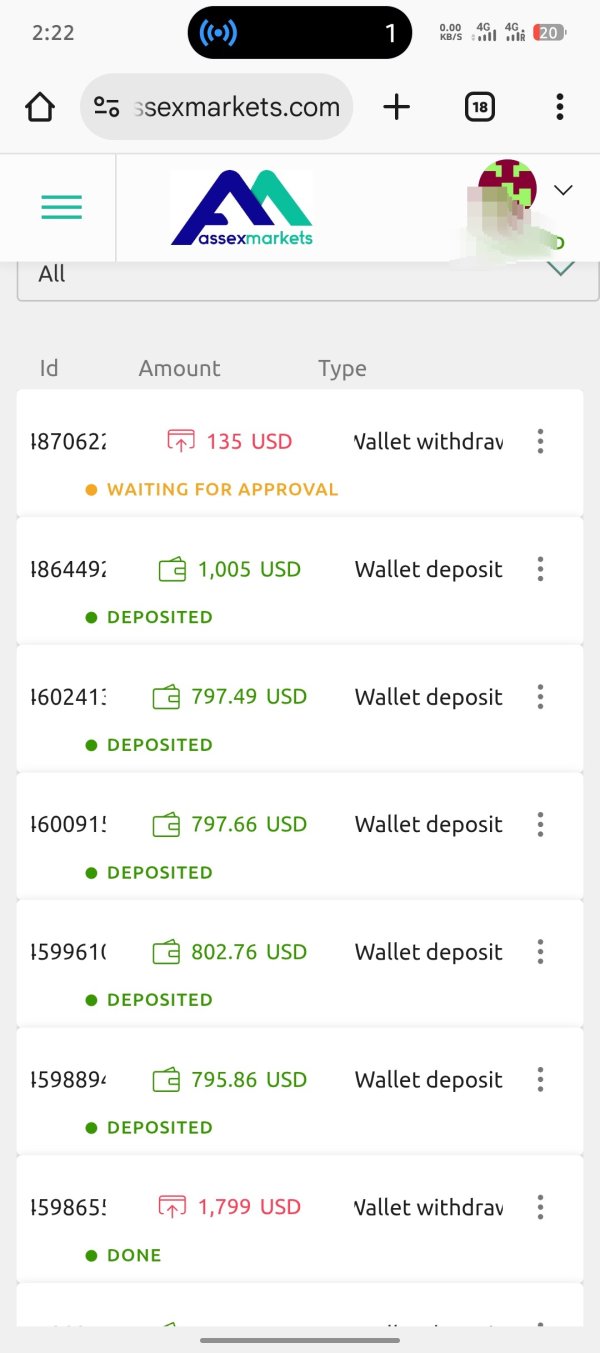Tap the site settings icon in address bar
Screen dimensions: 600x1353
point(107,107)
